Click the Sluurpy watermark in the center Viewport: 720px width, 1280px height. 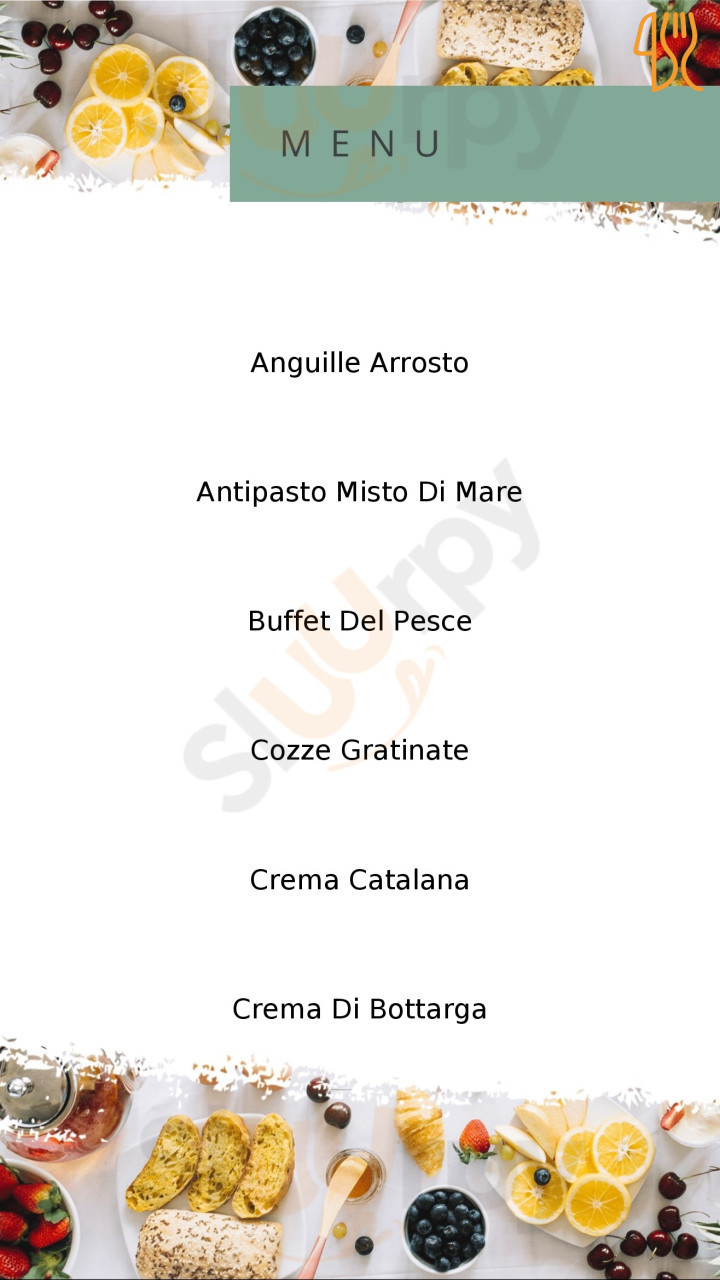(x=362, y=635)
